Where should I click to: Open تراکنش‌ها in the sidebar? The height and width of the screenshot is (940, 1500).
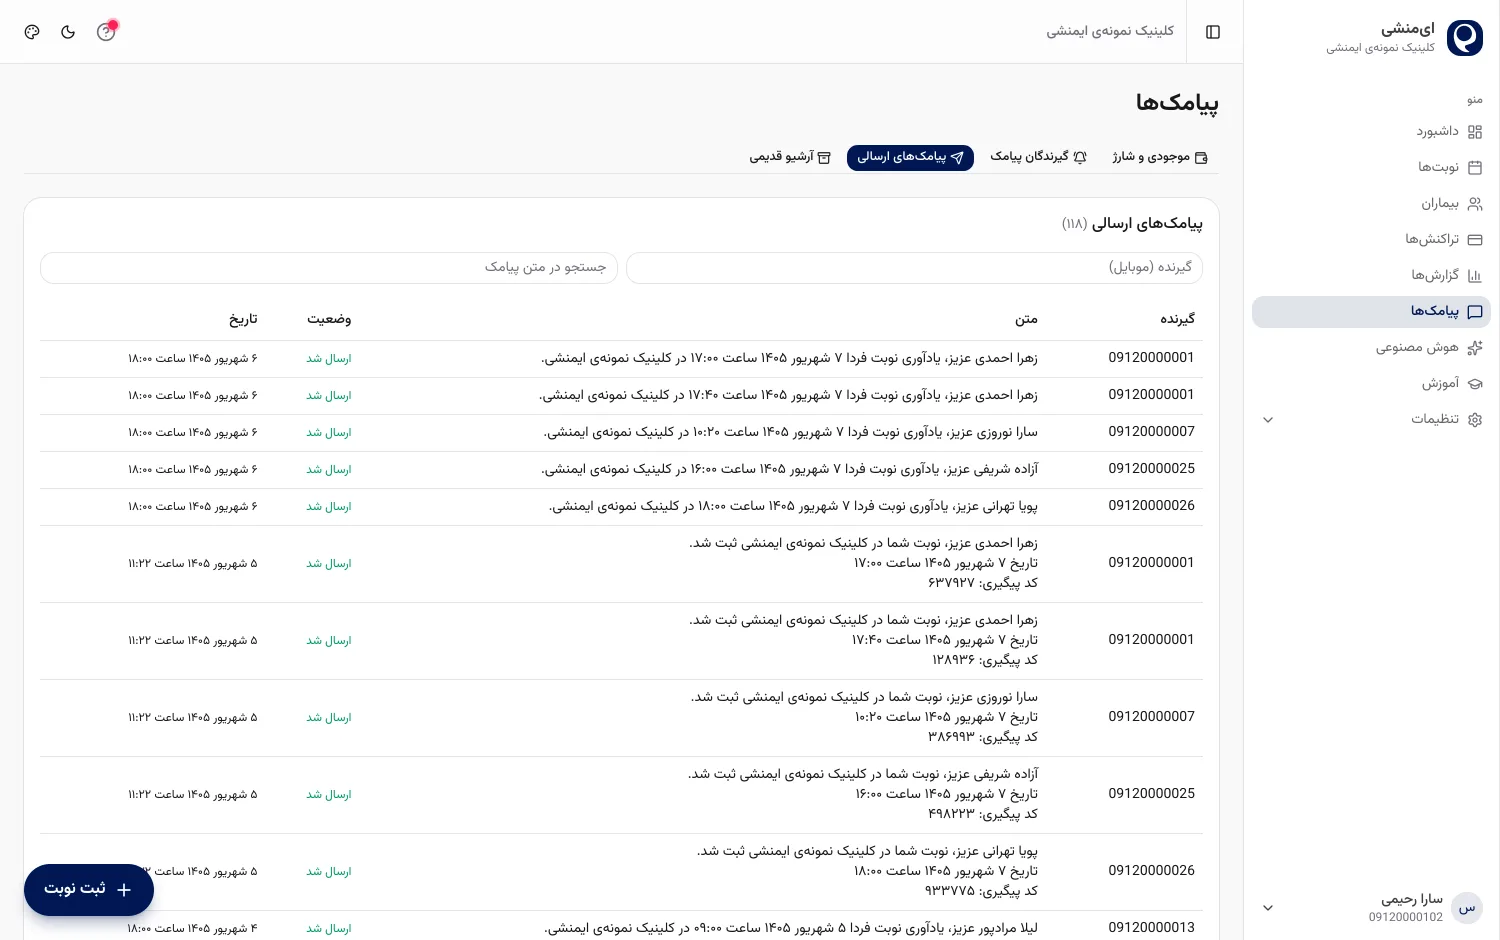coord(1371,240)
